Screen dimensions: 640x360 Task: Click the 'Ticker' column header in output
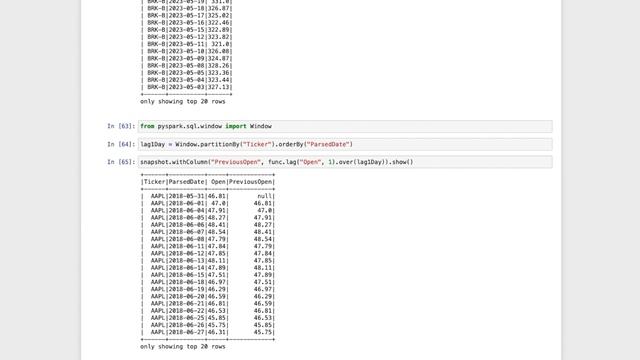[154, 182]
